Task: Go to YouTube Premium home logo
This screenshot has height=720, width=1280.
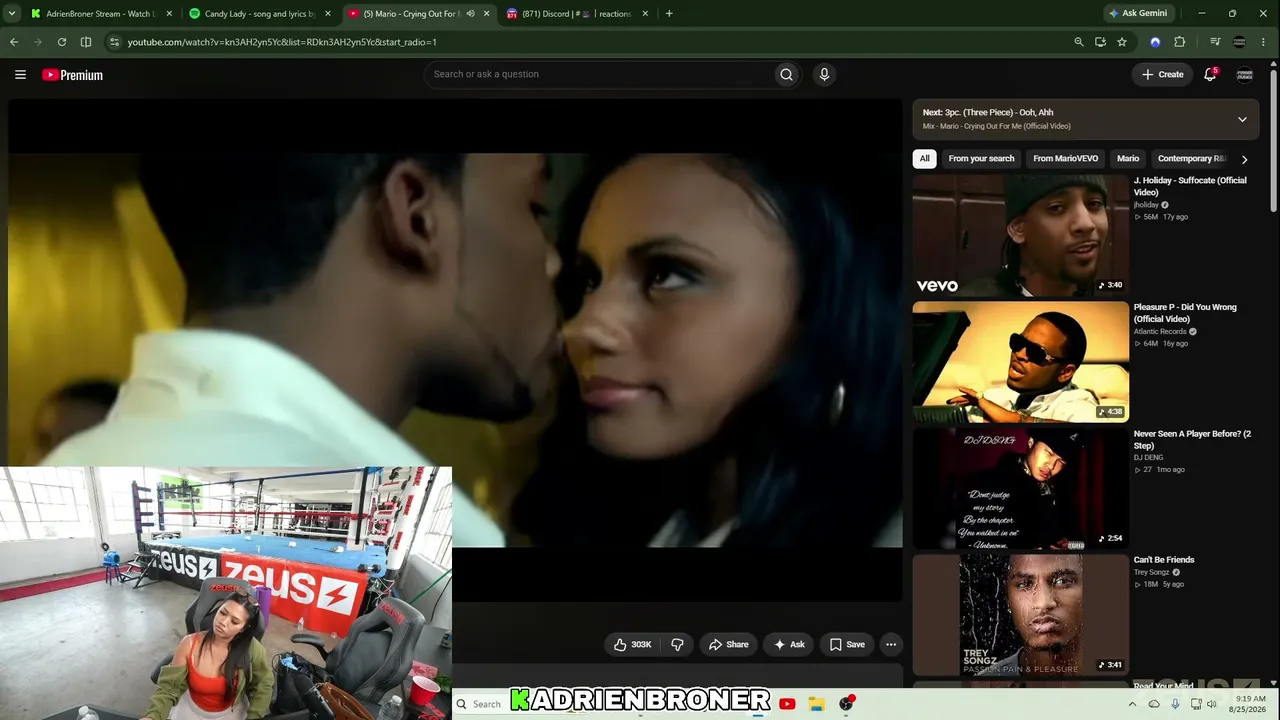Action: point(72,75)
